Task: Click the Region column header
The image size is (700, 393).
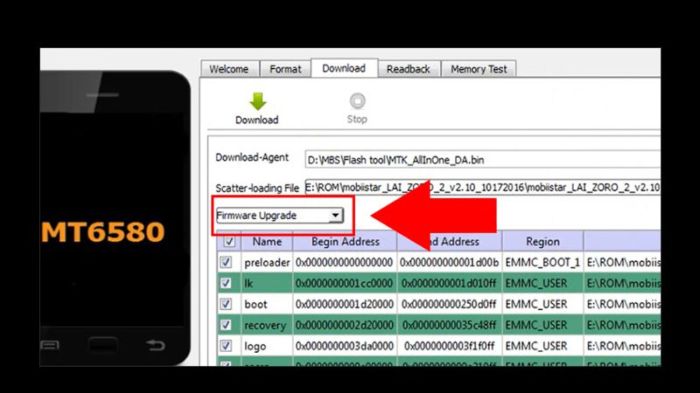Action: [542, 242]
